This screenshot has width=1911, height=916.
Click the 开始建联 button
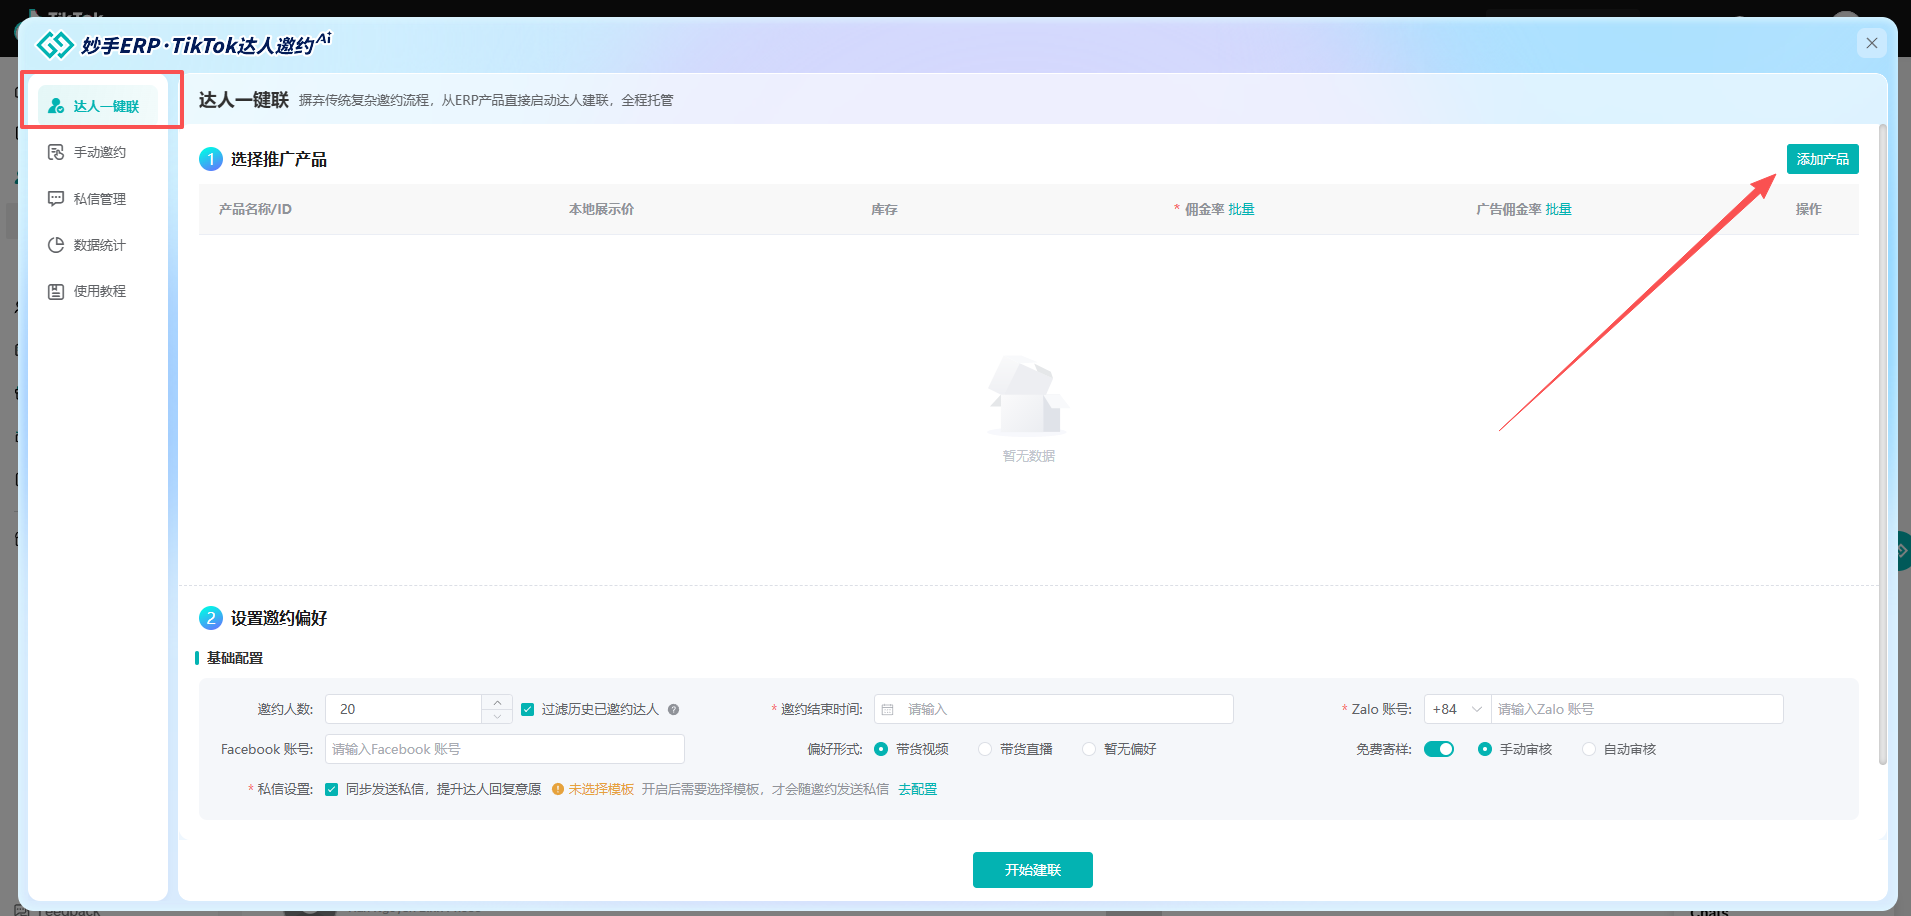click(x=1032, y=870)
